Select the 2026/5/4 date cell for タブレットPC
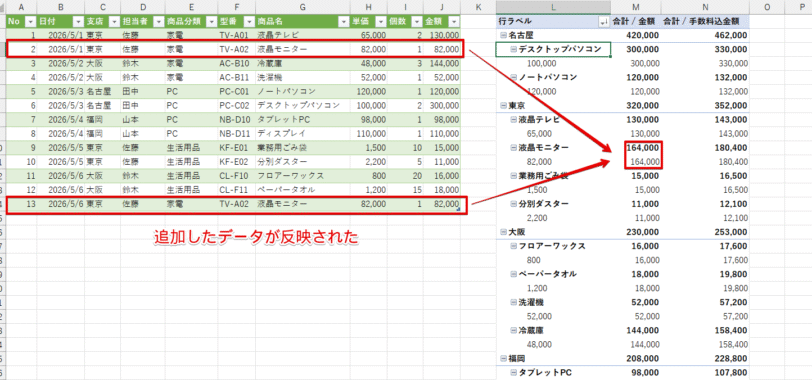Image resolution: width=812 pixels, height=380 pixels. point(61,120)
